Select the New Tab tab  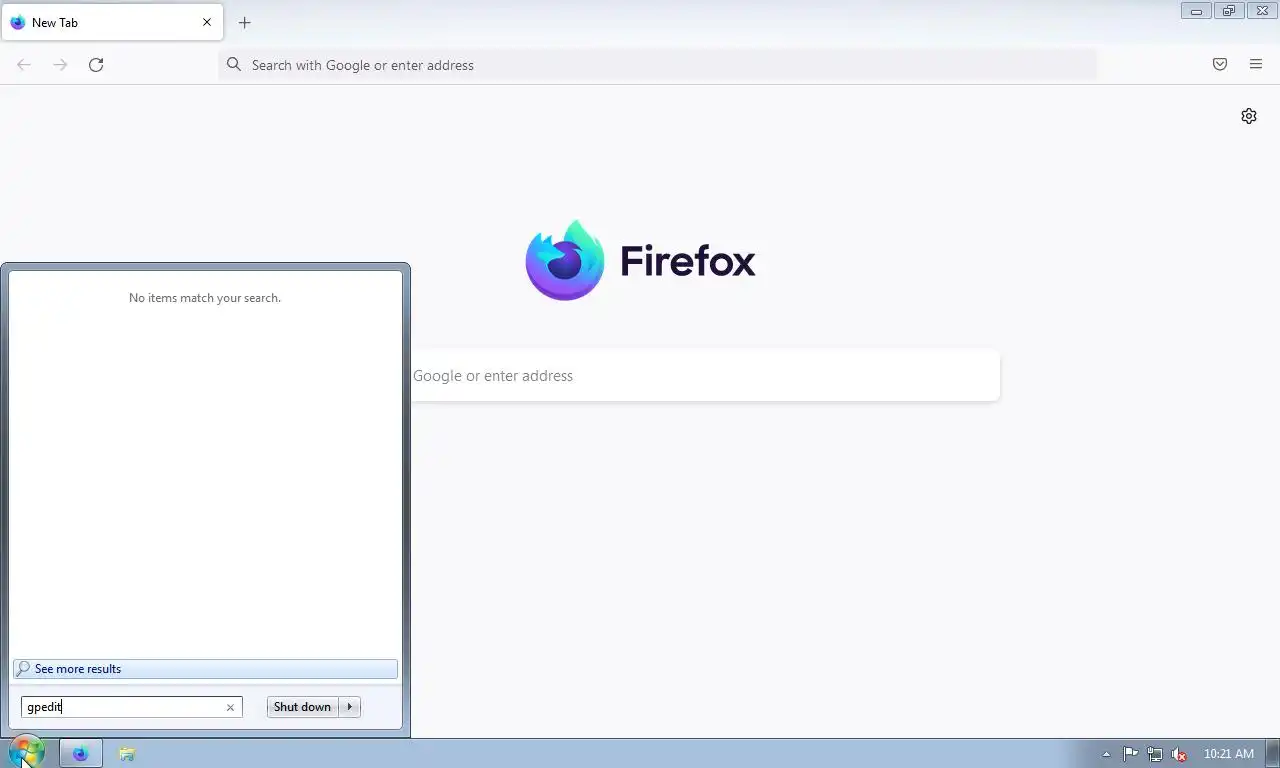tap(112, 22)
